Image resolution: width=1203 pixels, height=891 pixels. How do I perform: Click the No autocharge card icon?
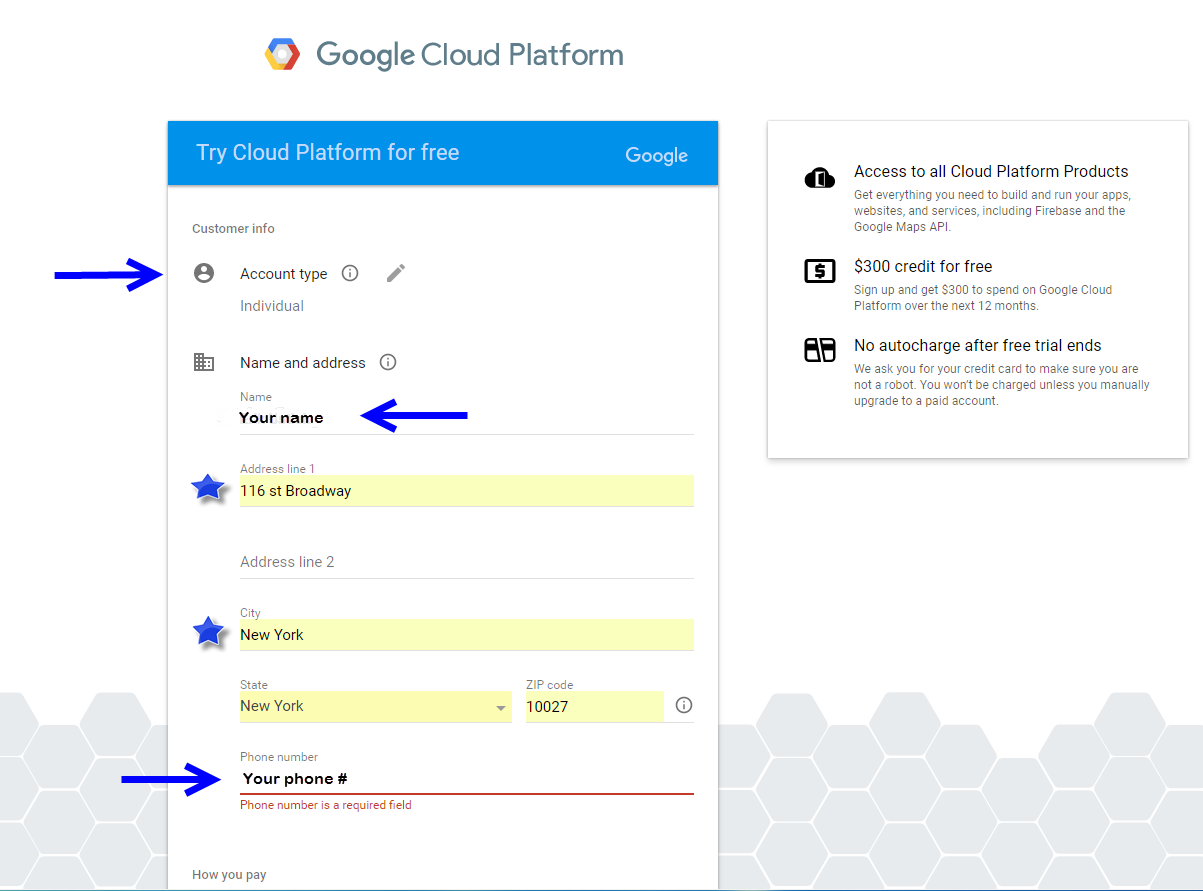pos(820,350)
